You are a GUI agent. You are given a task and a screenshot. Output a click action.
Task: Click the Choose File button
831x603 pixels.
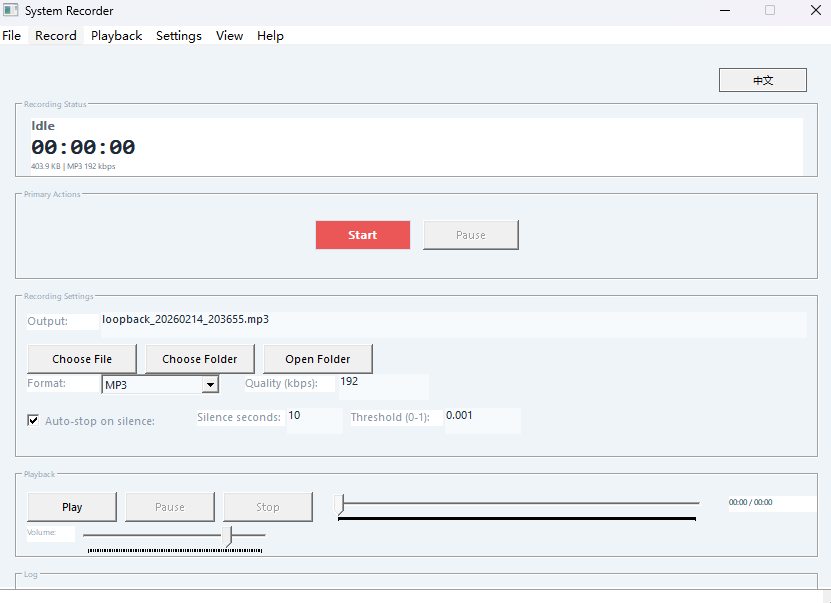[x=81, y=359]
